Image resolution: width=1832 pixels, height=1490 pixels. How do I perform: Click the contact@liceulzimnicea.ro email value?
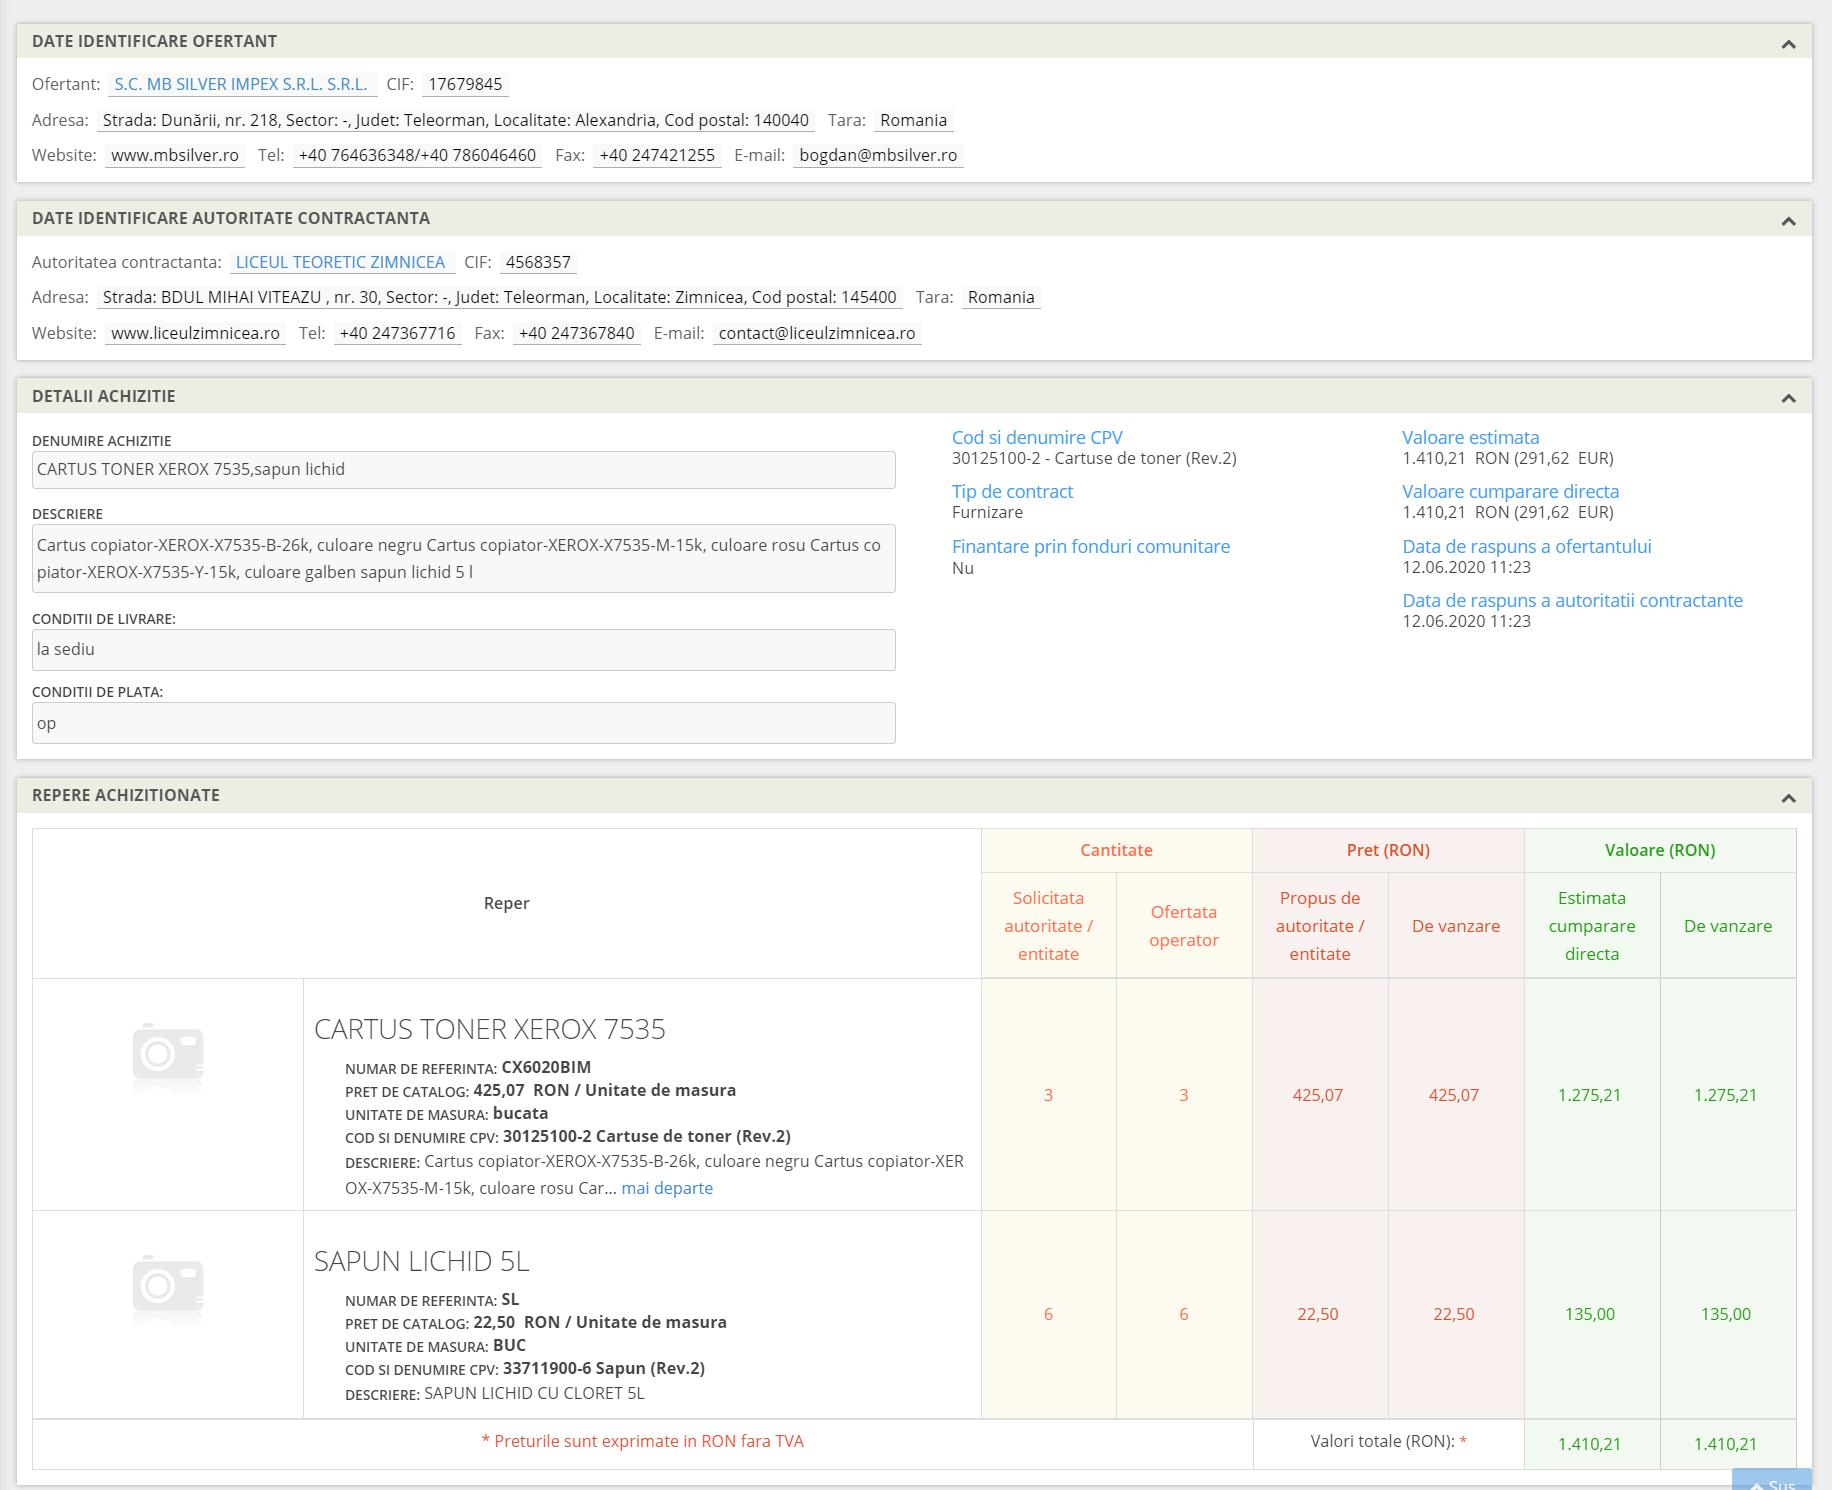817,333
